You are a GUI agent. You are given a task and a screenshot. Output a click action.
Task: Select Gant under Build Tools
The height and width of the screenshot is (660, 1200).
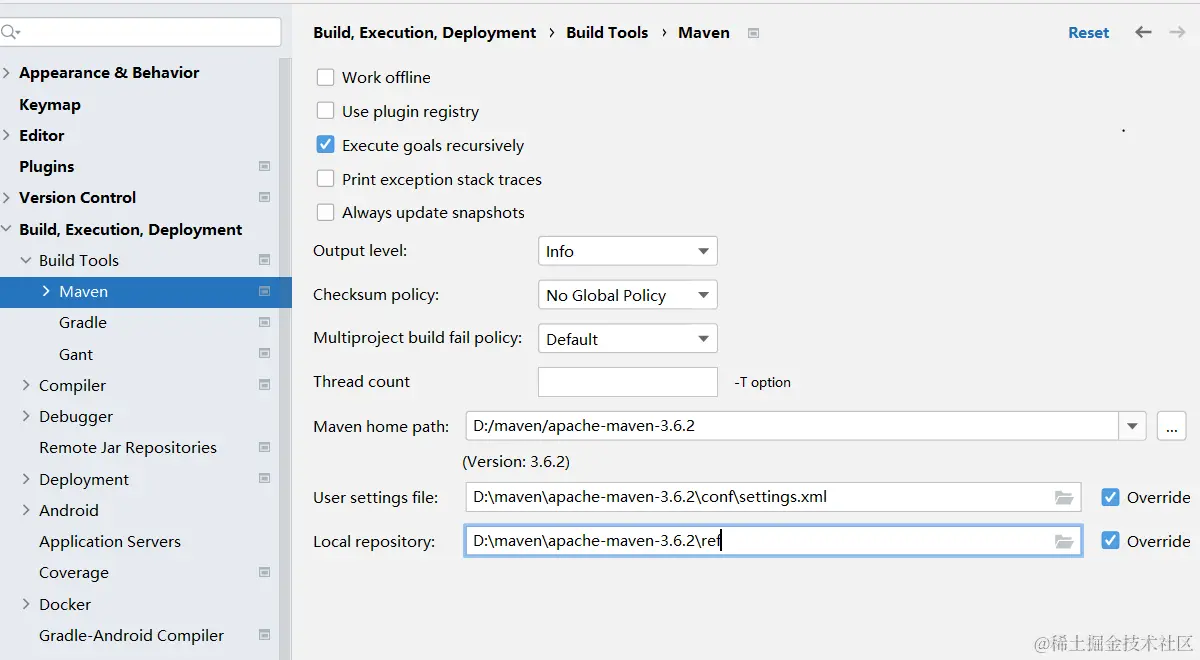(x=76, y=354)
